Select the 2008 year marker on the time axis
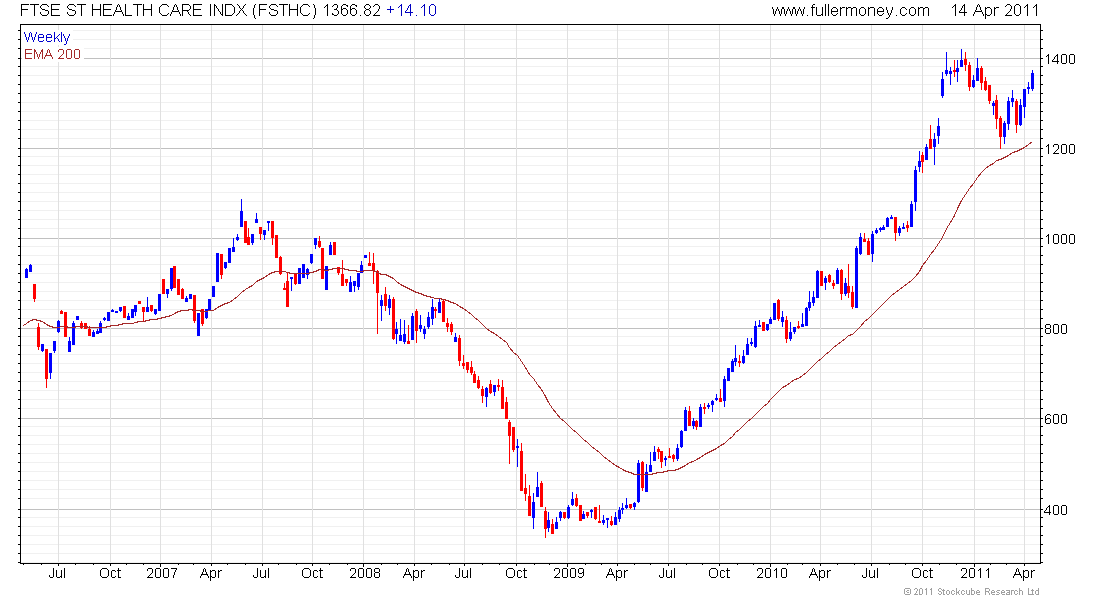The image size is (1100, 600). click(x=365, y=574)
